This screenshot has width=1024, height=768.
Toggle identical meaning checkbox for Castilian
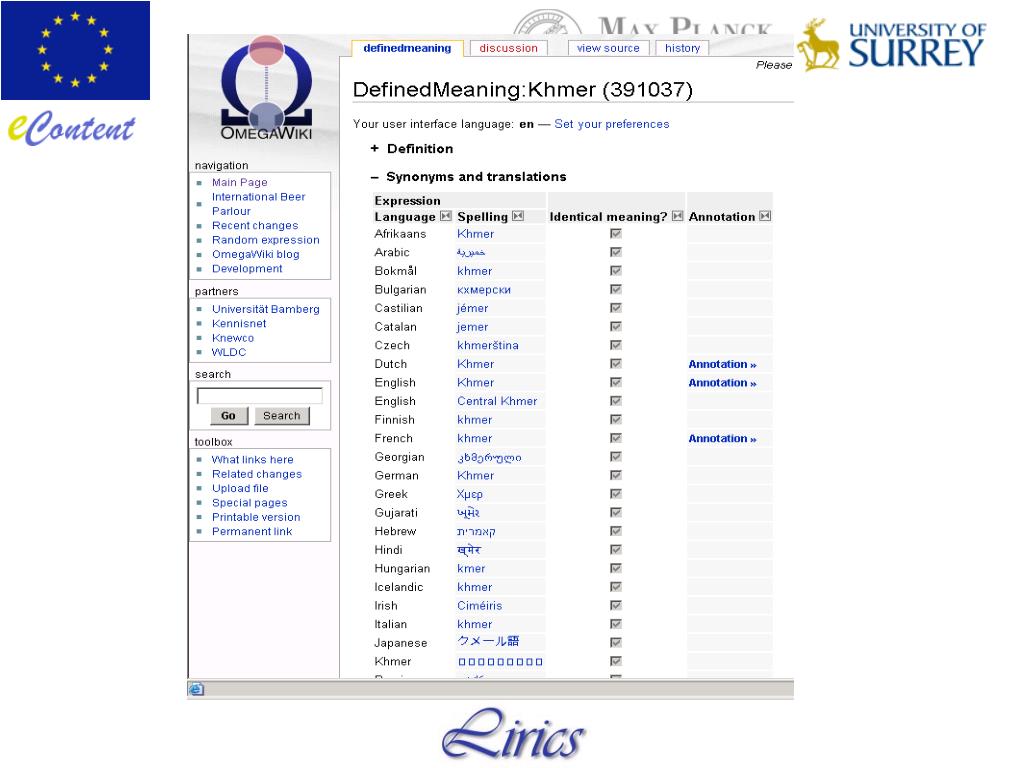[616, 308]
